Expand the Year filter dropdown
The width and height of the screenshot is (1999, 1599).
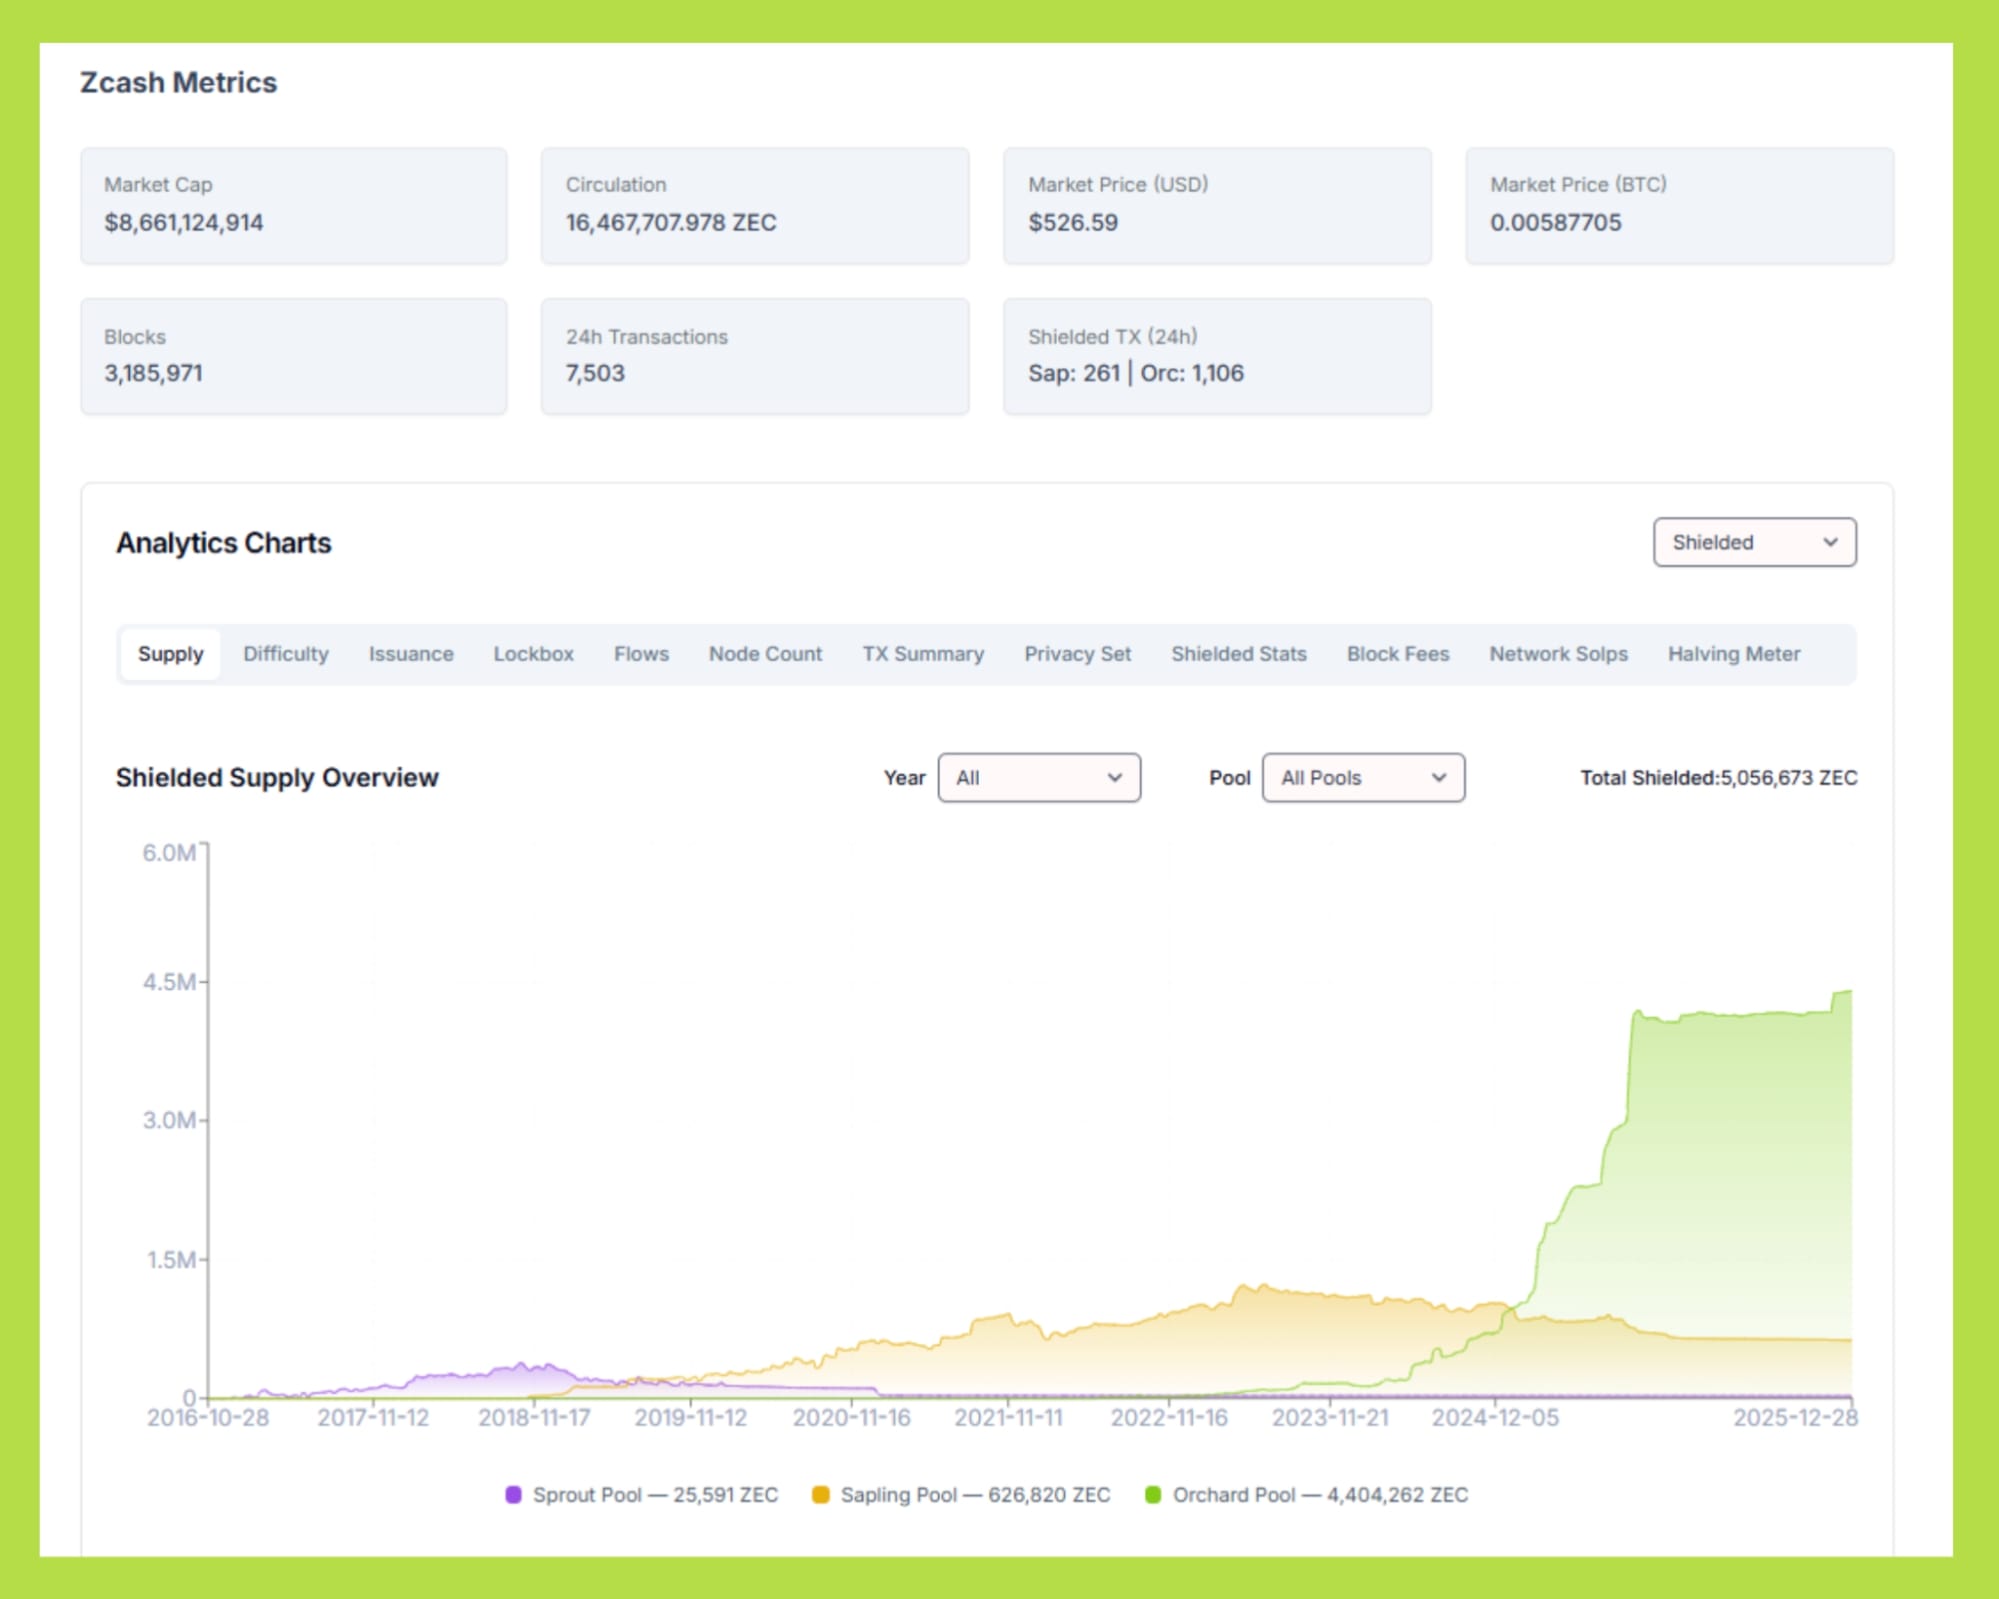1038,778
